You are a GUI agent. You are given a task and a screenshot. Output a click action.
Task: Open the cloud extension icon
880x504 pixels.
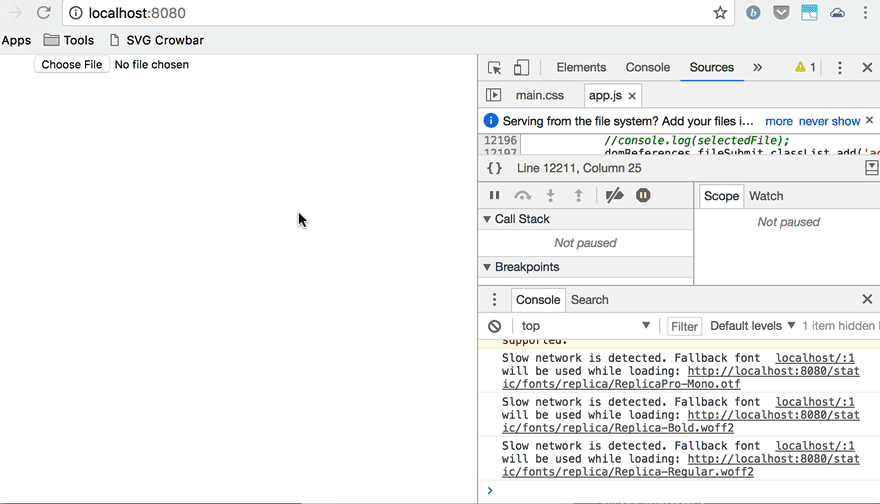tap(837, 12)
